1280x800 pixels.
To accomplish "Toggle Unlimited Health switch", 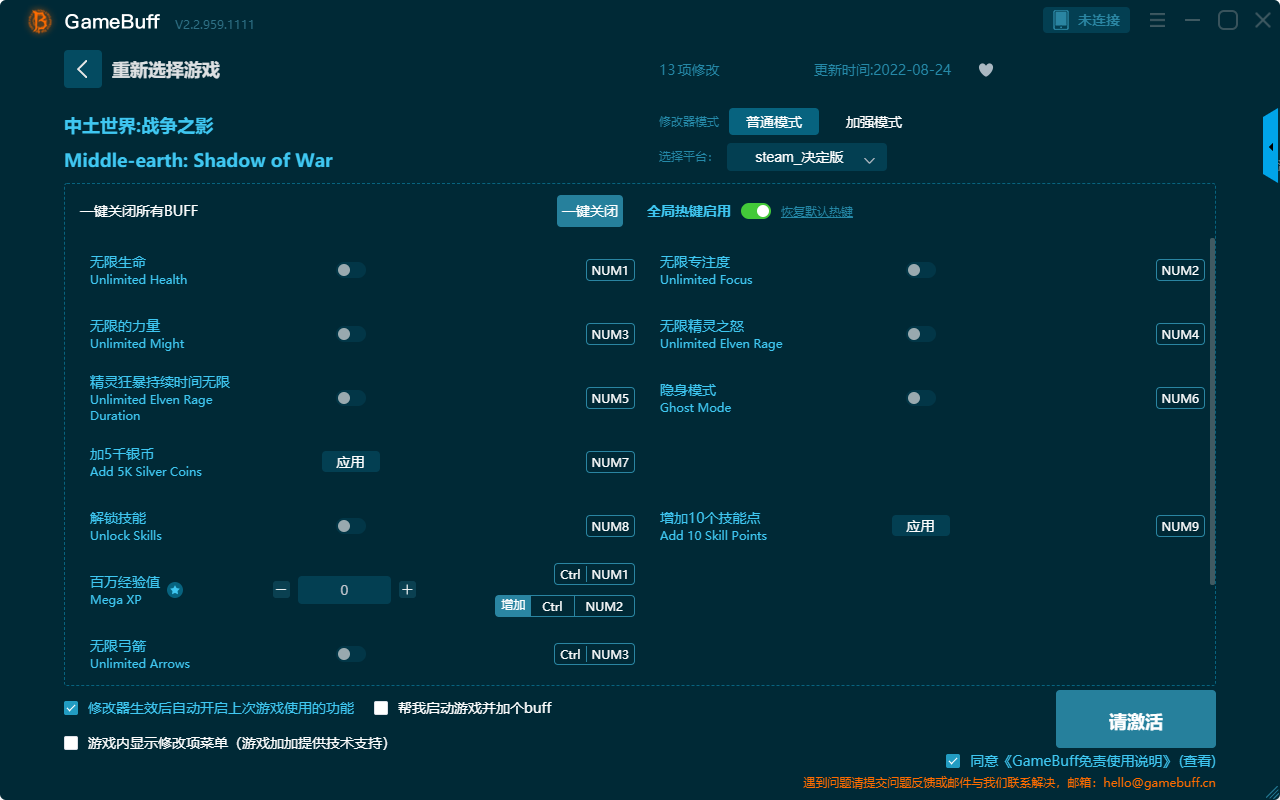I will 350,270.
